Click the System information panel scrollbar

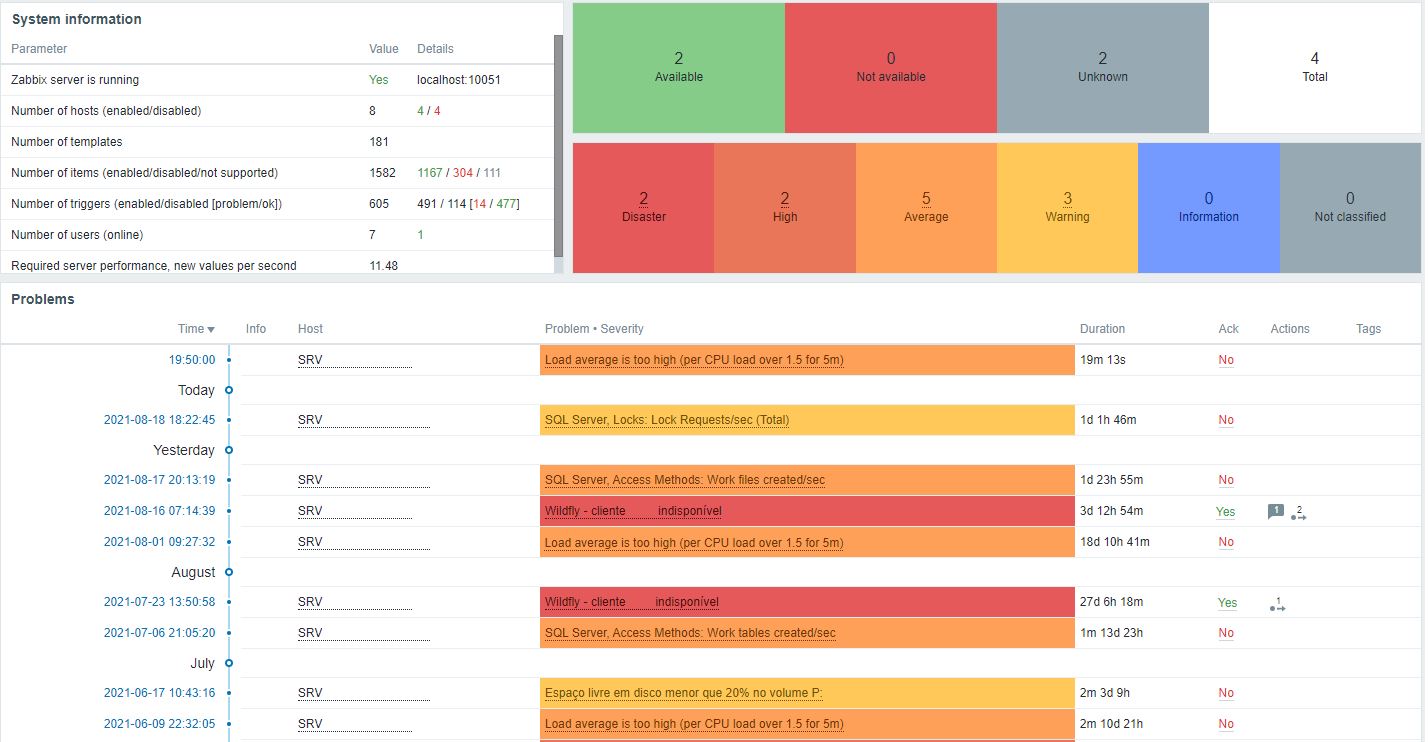pyautogui.click(x=558, y=146)
